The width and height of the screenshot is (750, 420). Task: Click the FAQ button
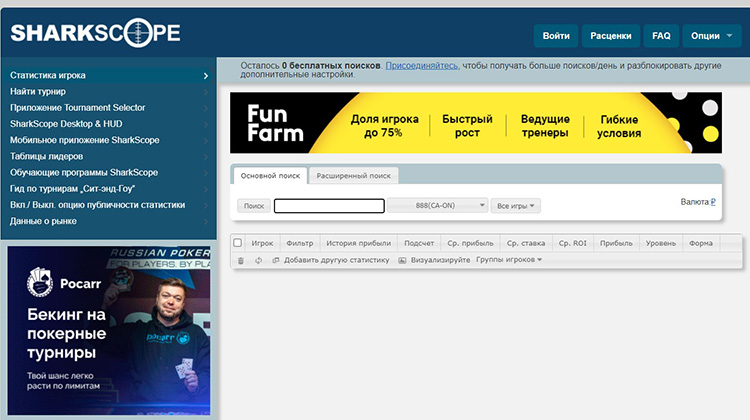click(661, 36)
